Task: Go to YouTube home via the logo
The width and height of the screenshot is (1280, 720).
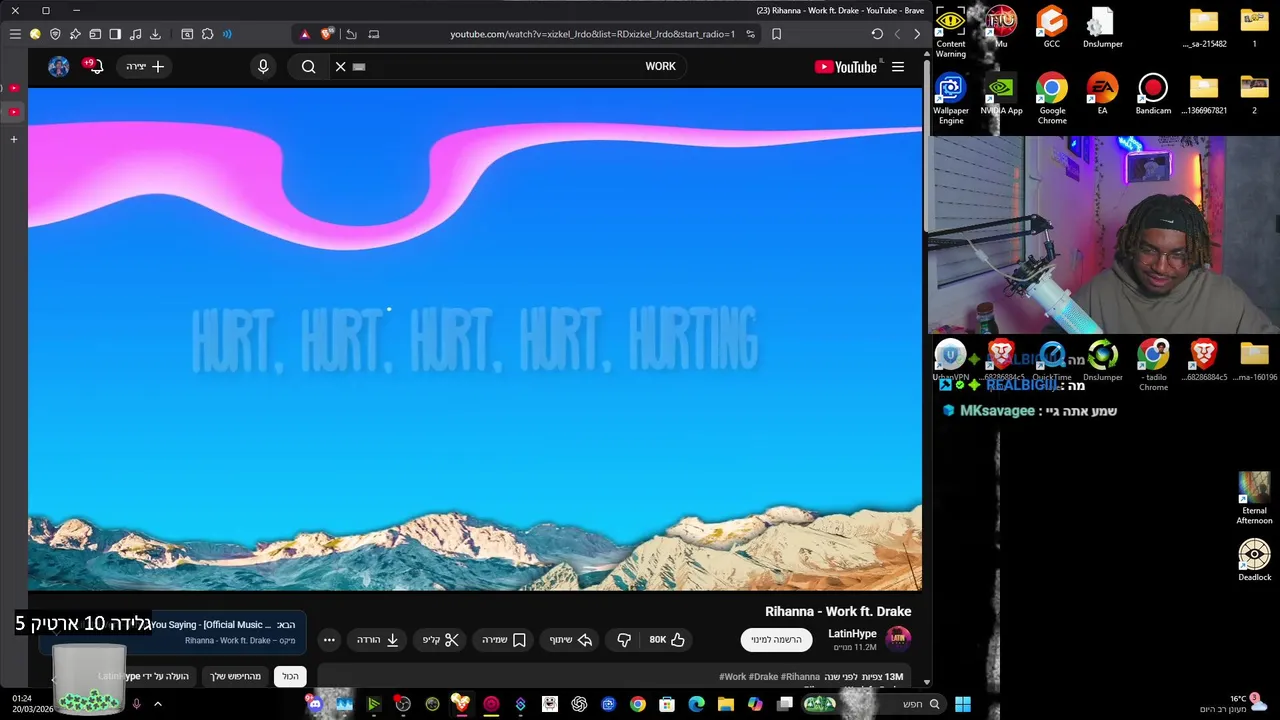Action: [x=846, y=67]
